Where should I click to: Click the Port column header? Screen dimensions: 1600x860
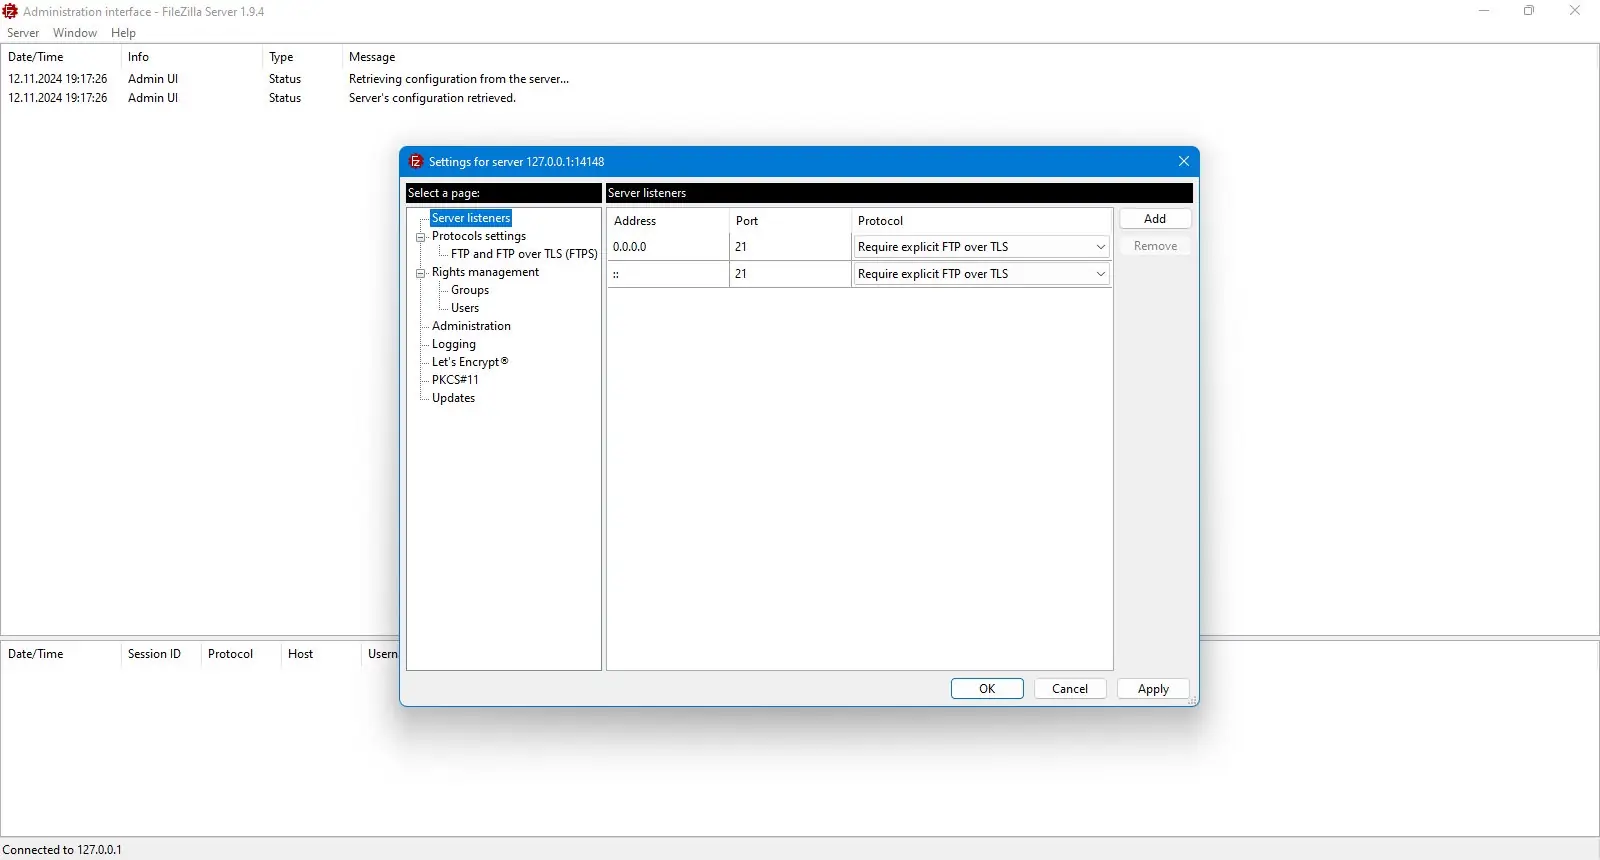790,221
